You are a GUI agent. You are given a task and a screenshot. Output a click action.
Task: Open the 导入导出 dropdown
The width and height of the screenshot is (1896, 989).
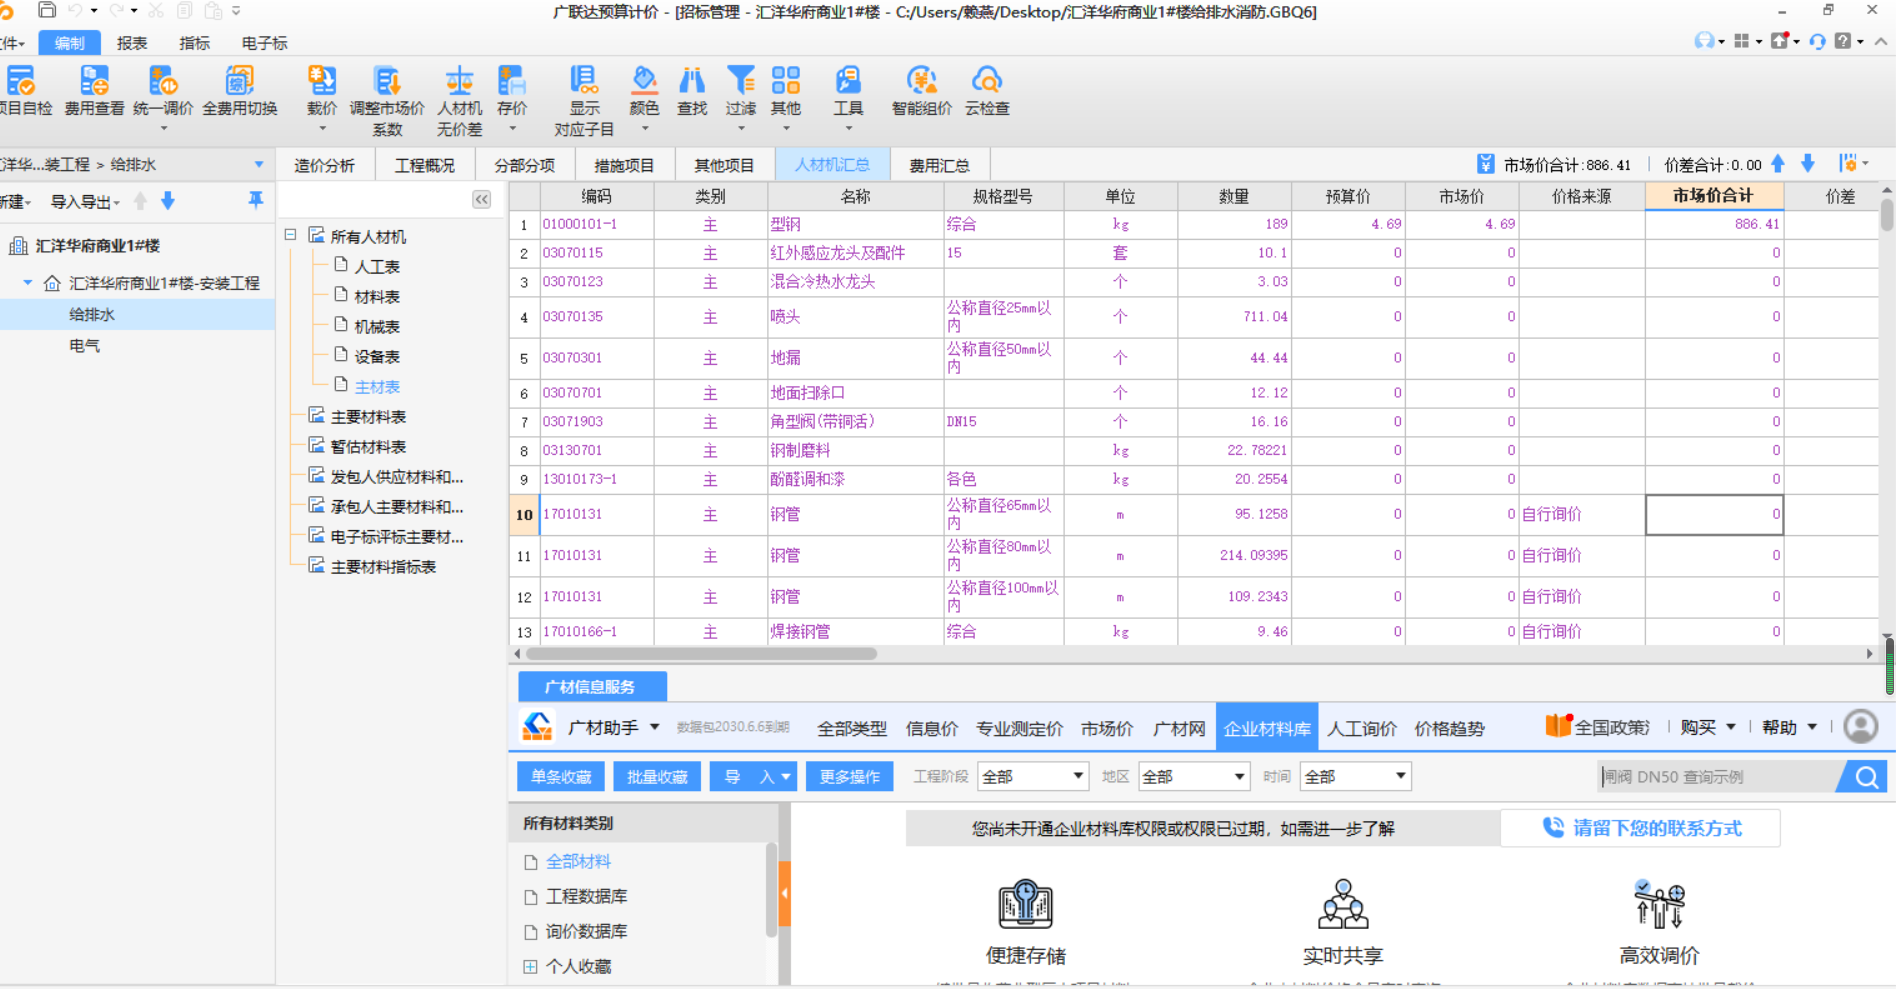tap(85, 202)
